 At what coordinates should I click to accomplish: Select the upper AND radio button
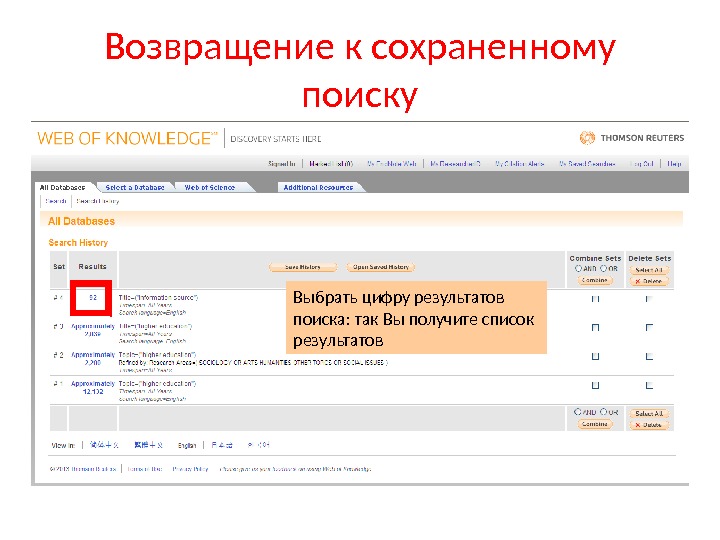coord(579,268)
